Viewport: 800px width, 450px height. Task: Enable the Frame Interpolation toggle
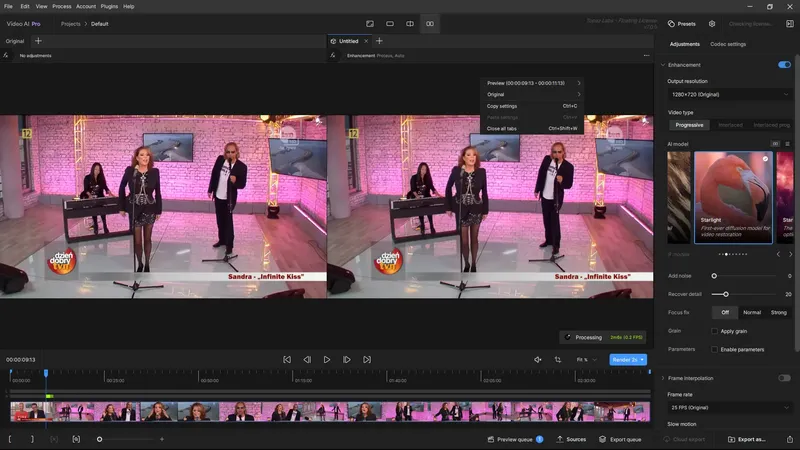coord(784,378)
